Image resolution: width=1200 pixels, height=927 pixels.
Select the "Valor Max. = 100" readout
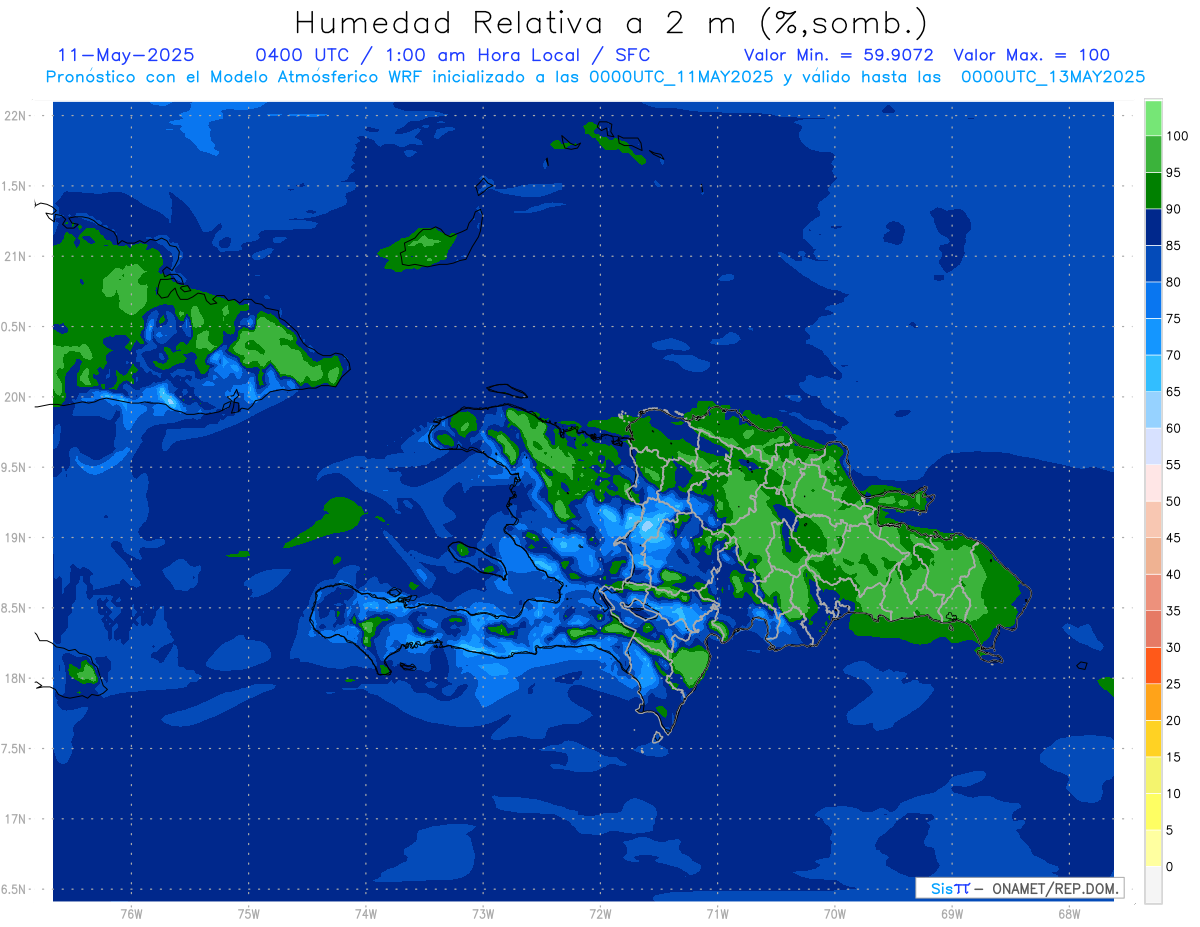pos(1032,55)
